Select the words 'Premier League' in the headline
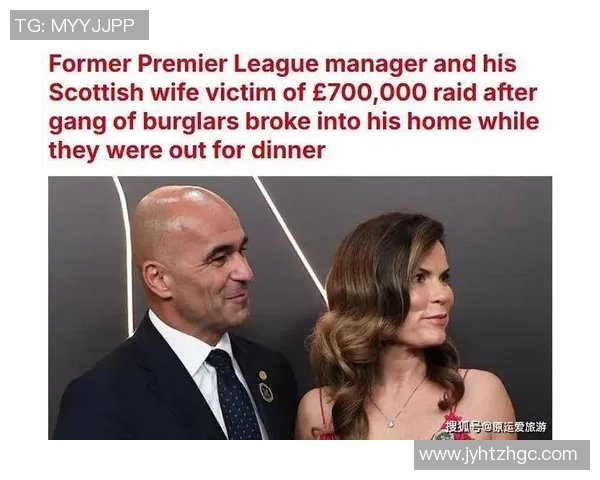Screen dimensions: 600x480 point(227,64)
